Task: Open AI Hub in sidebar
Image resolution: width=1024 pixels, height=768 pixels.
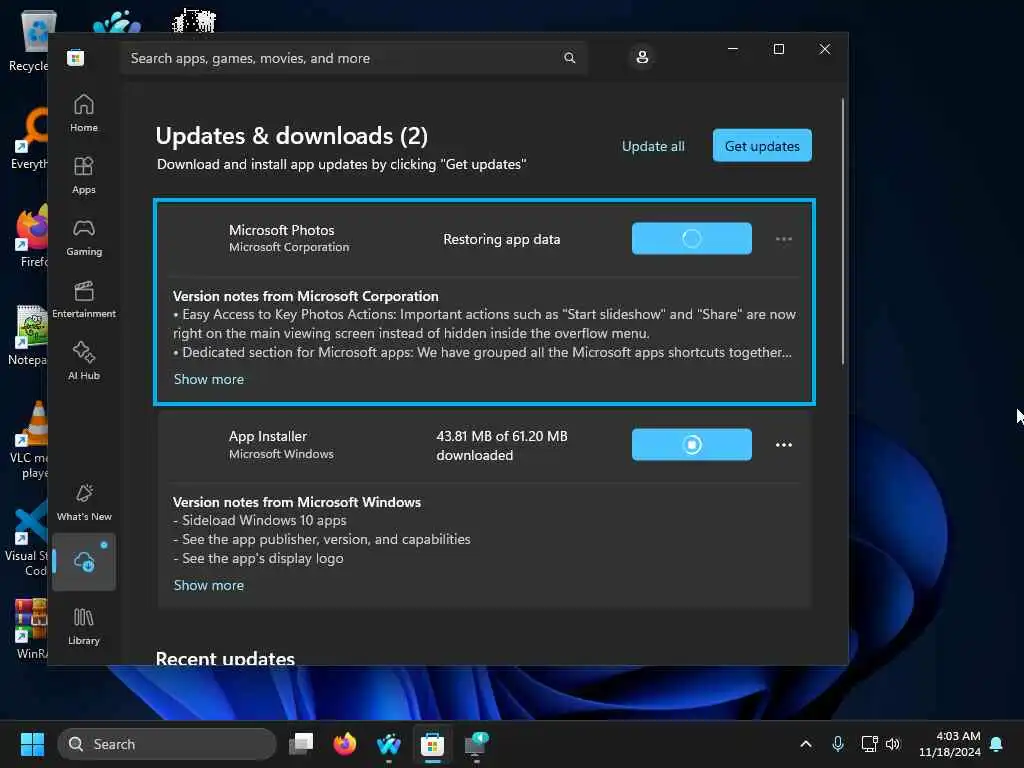Action: click(84, 361)
